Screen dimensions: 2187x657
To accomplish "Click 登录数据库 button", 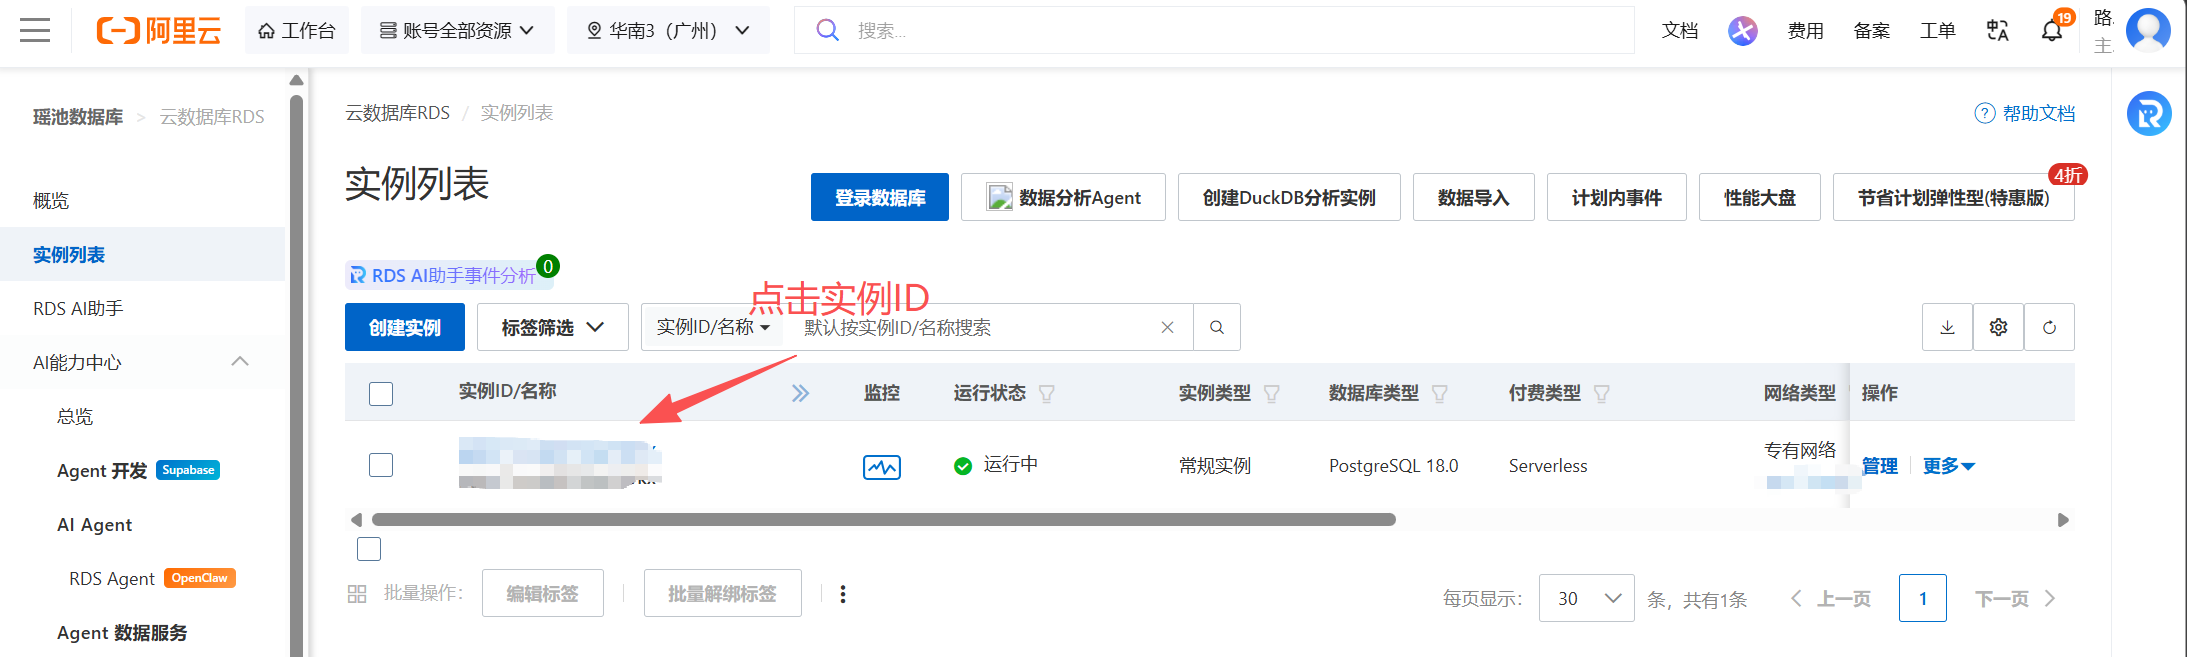I will [880, 197].
